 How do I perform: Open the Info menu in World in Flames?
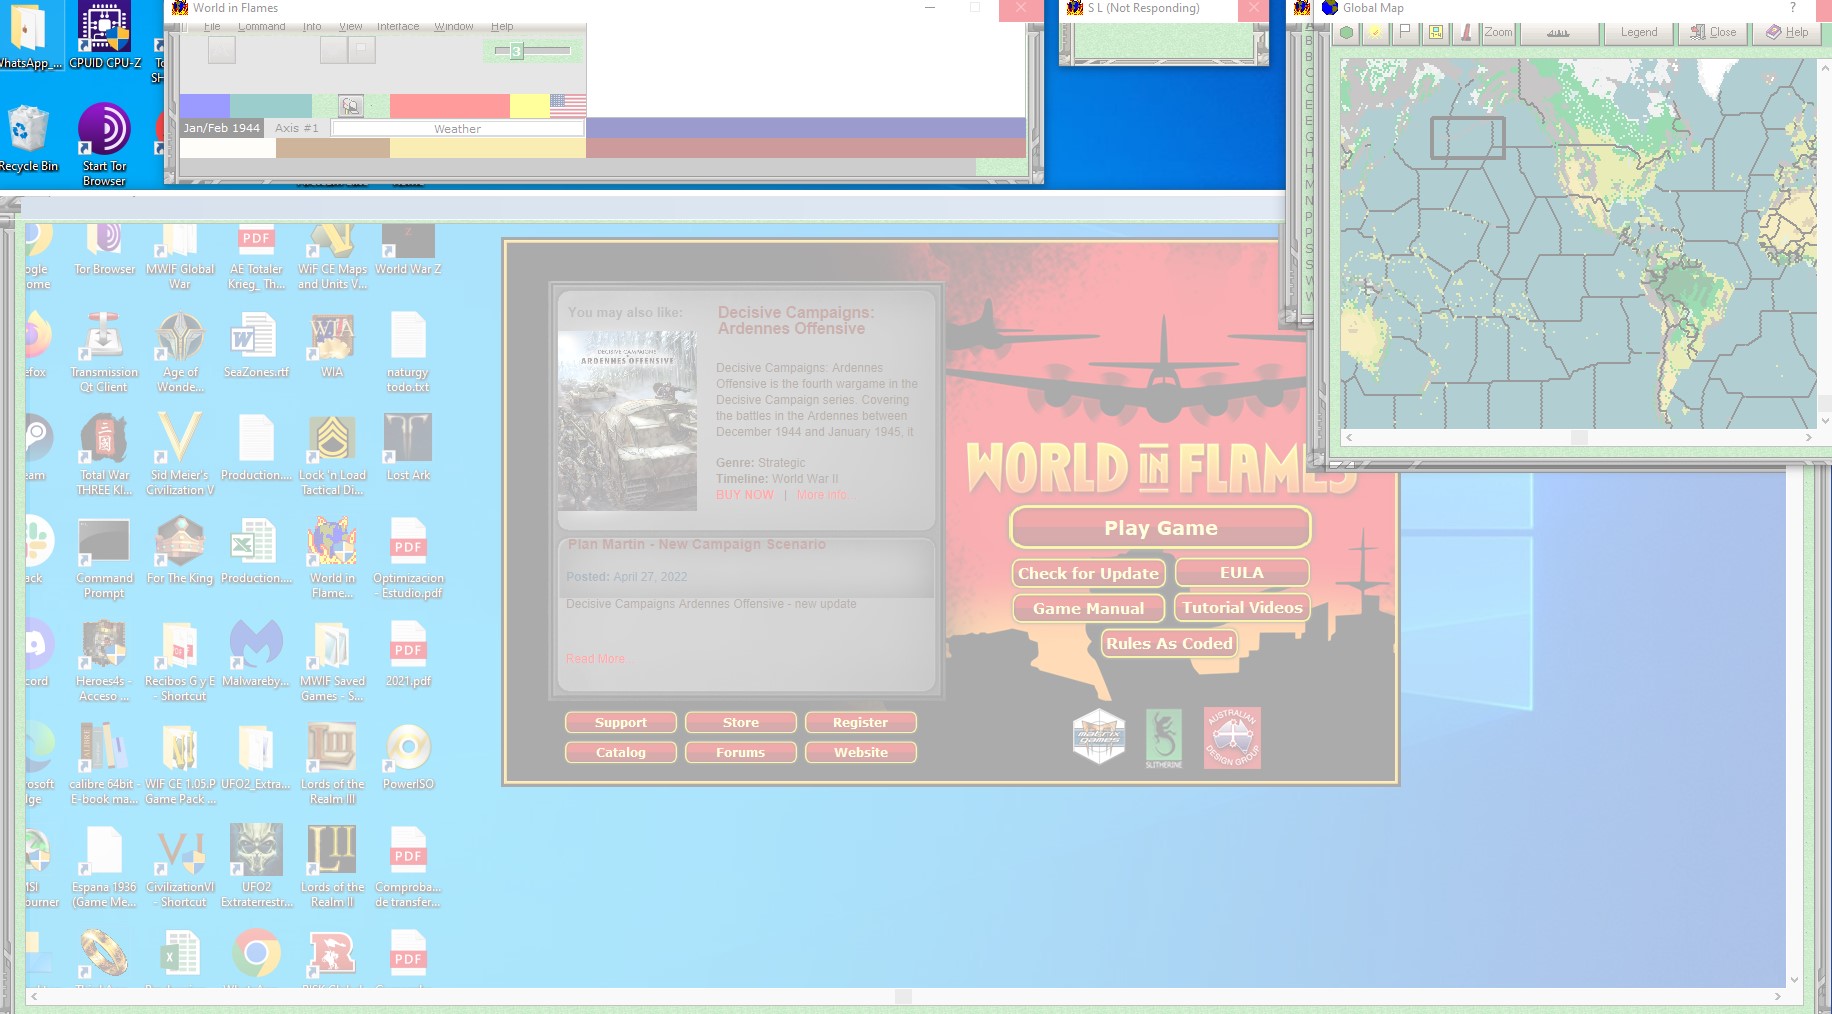[312, 27]
